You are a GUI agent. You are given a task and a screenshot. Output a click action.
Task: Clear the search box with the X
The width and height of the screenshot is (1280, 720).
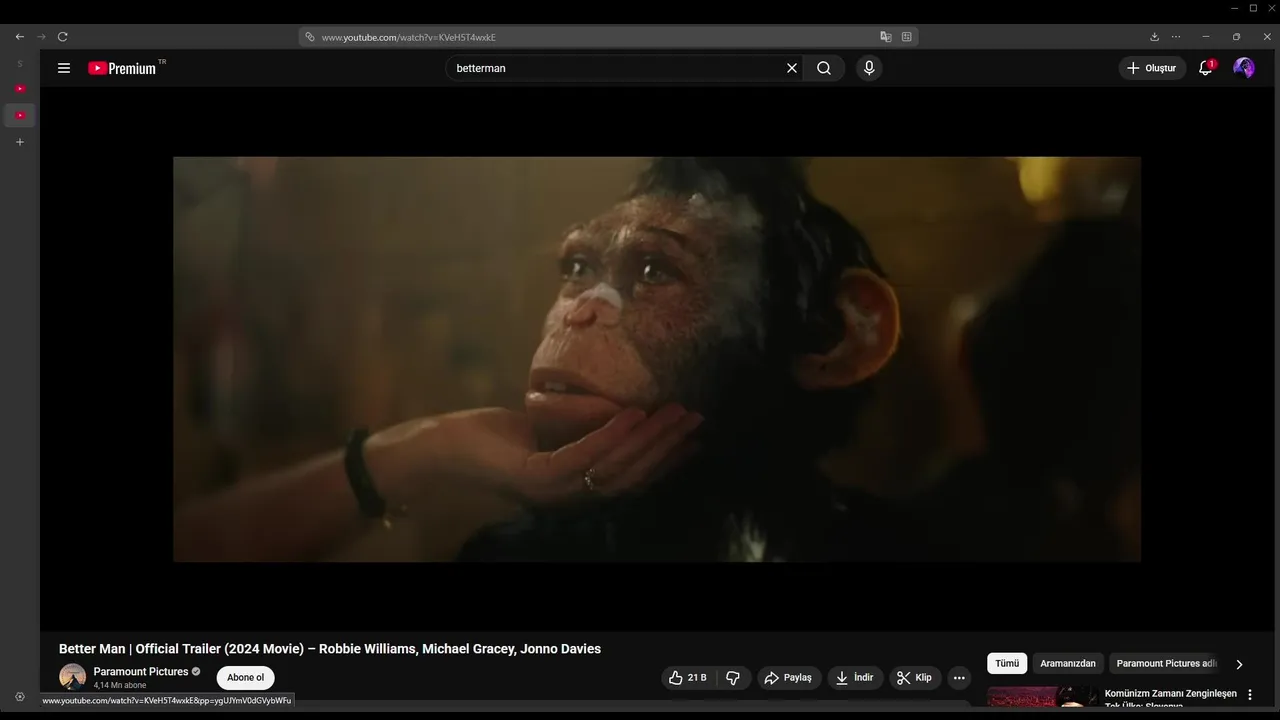pos(792,68)
